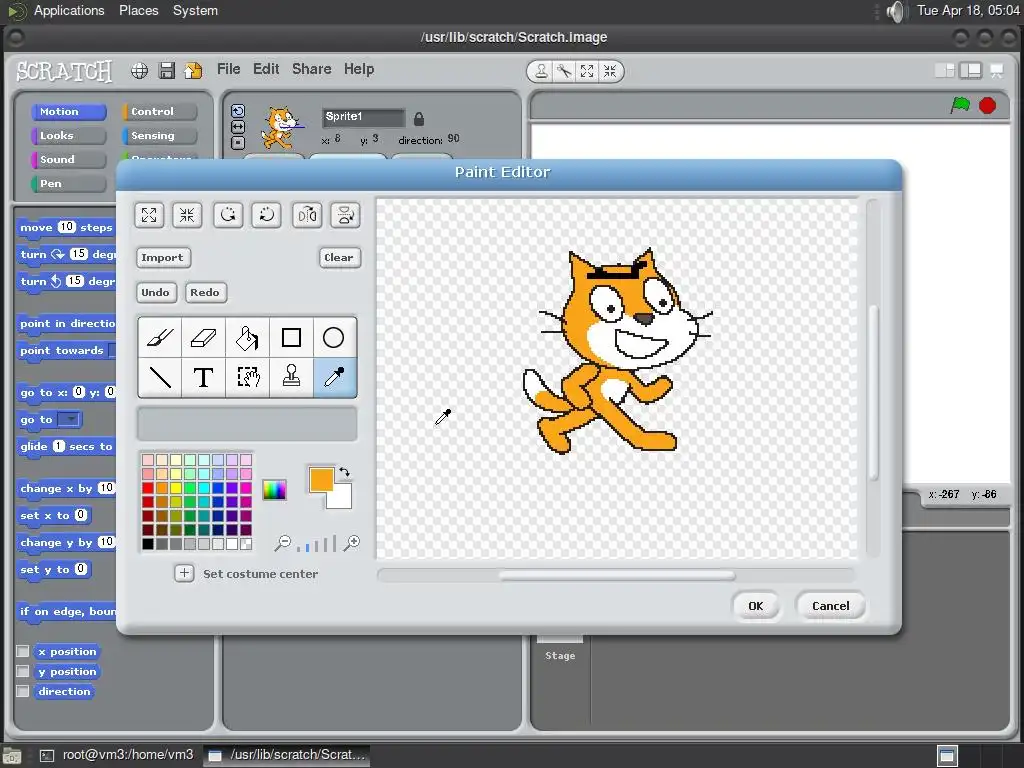This screenshot has width=1024, height=768.
Task: Click the Grow costume icon in Paint Editor
Action: (149, 215)
